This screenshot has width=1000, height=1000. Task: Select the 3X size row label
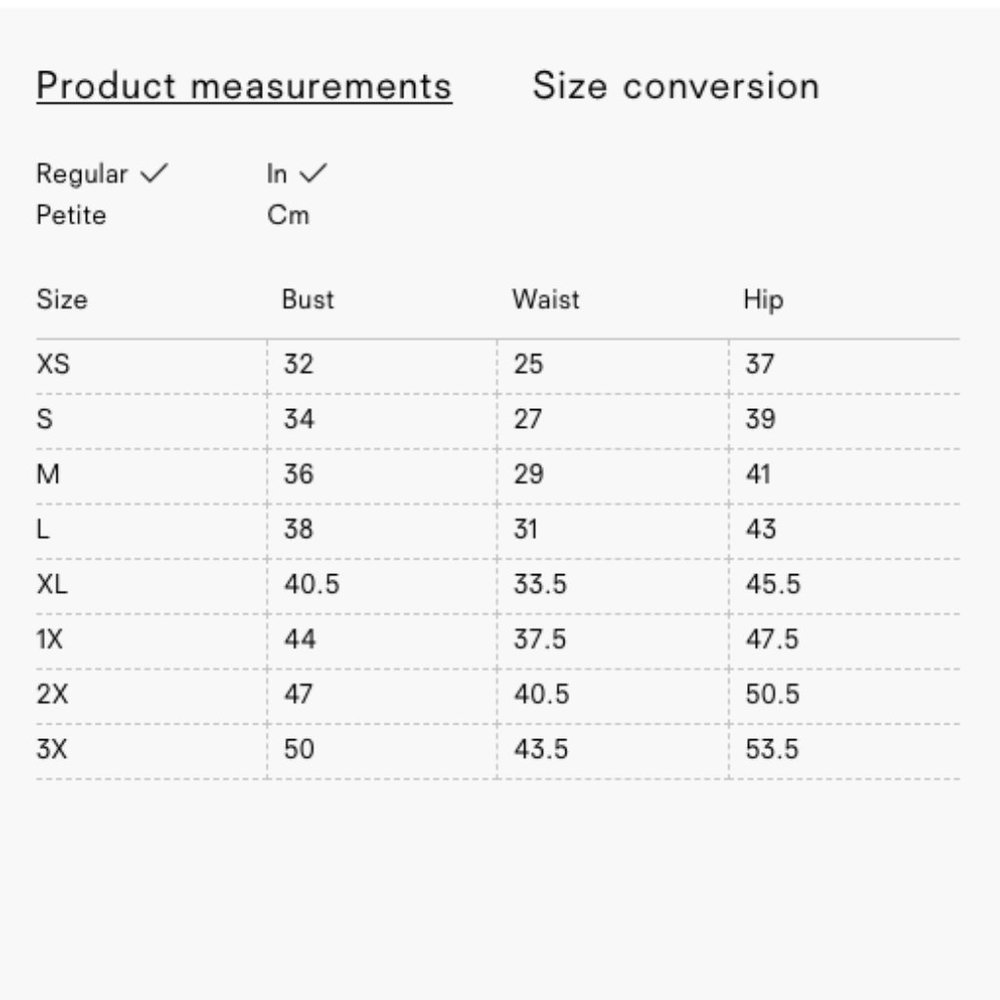(52, 749)
